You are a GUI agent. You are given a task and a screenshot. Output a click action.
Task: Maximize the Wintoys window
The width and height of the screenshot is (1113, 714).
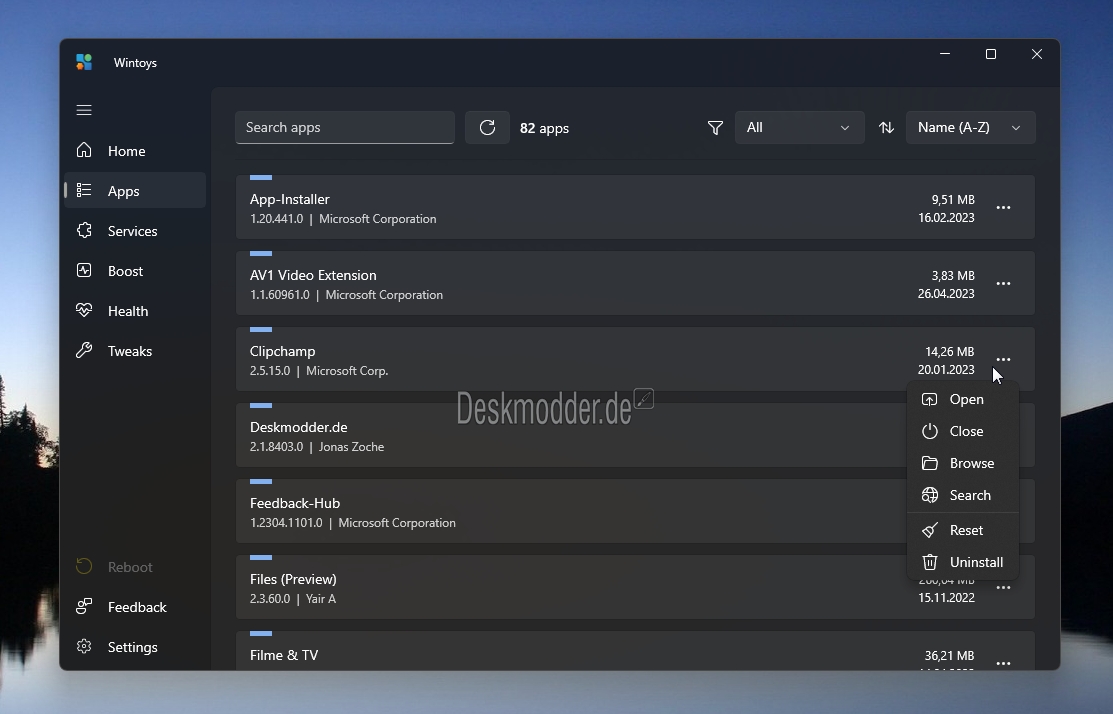click(991, 54)
